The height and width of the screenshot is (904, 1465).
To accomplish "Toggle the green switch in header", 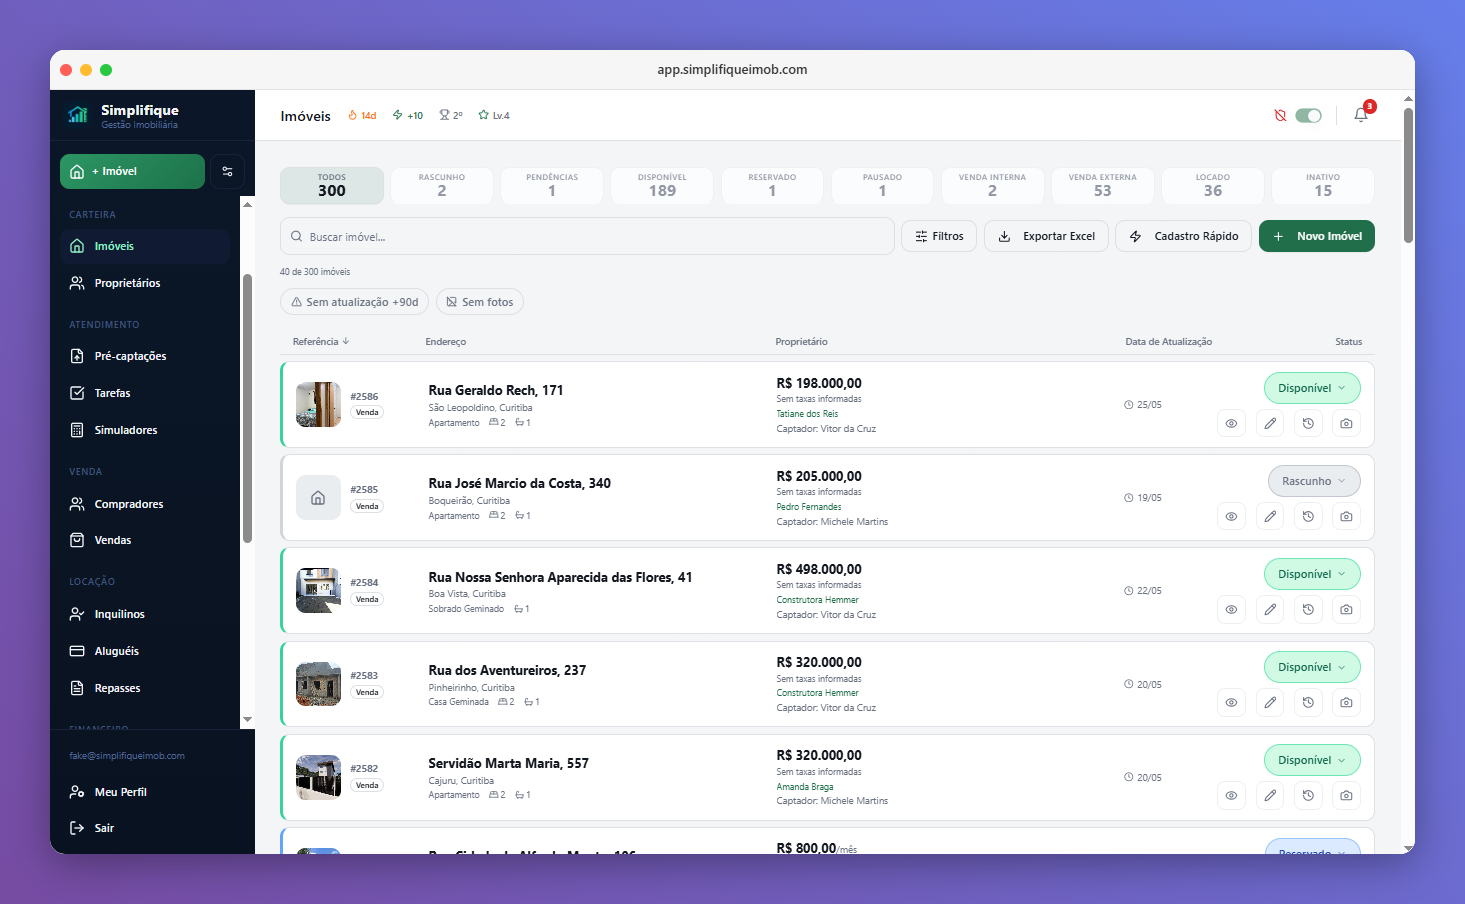I will pyautogui.click(x=1308, y=116).
